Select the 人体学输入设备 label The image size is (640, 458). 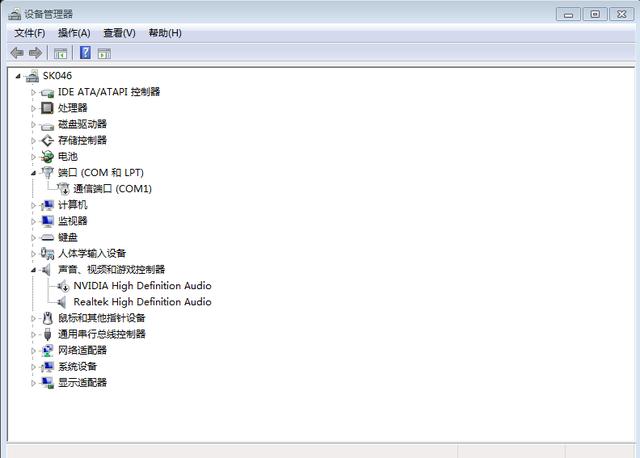92,253
